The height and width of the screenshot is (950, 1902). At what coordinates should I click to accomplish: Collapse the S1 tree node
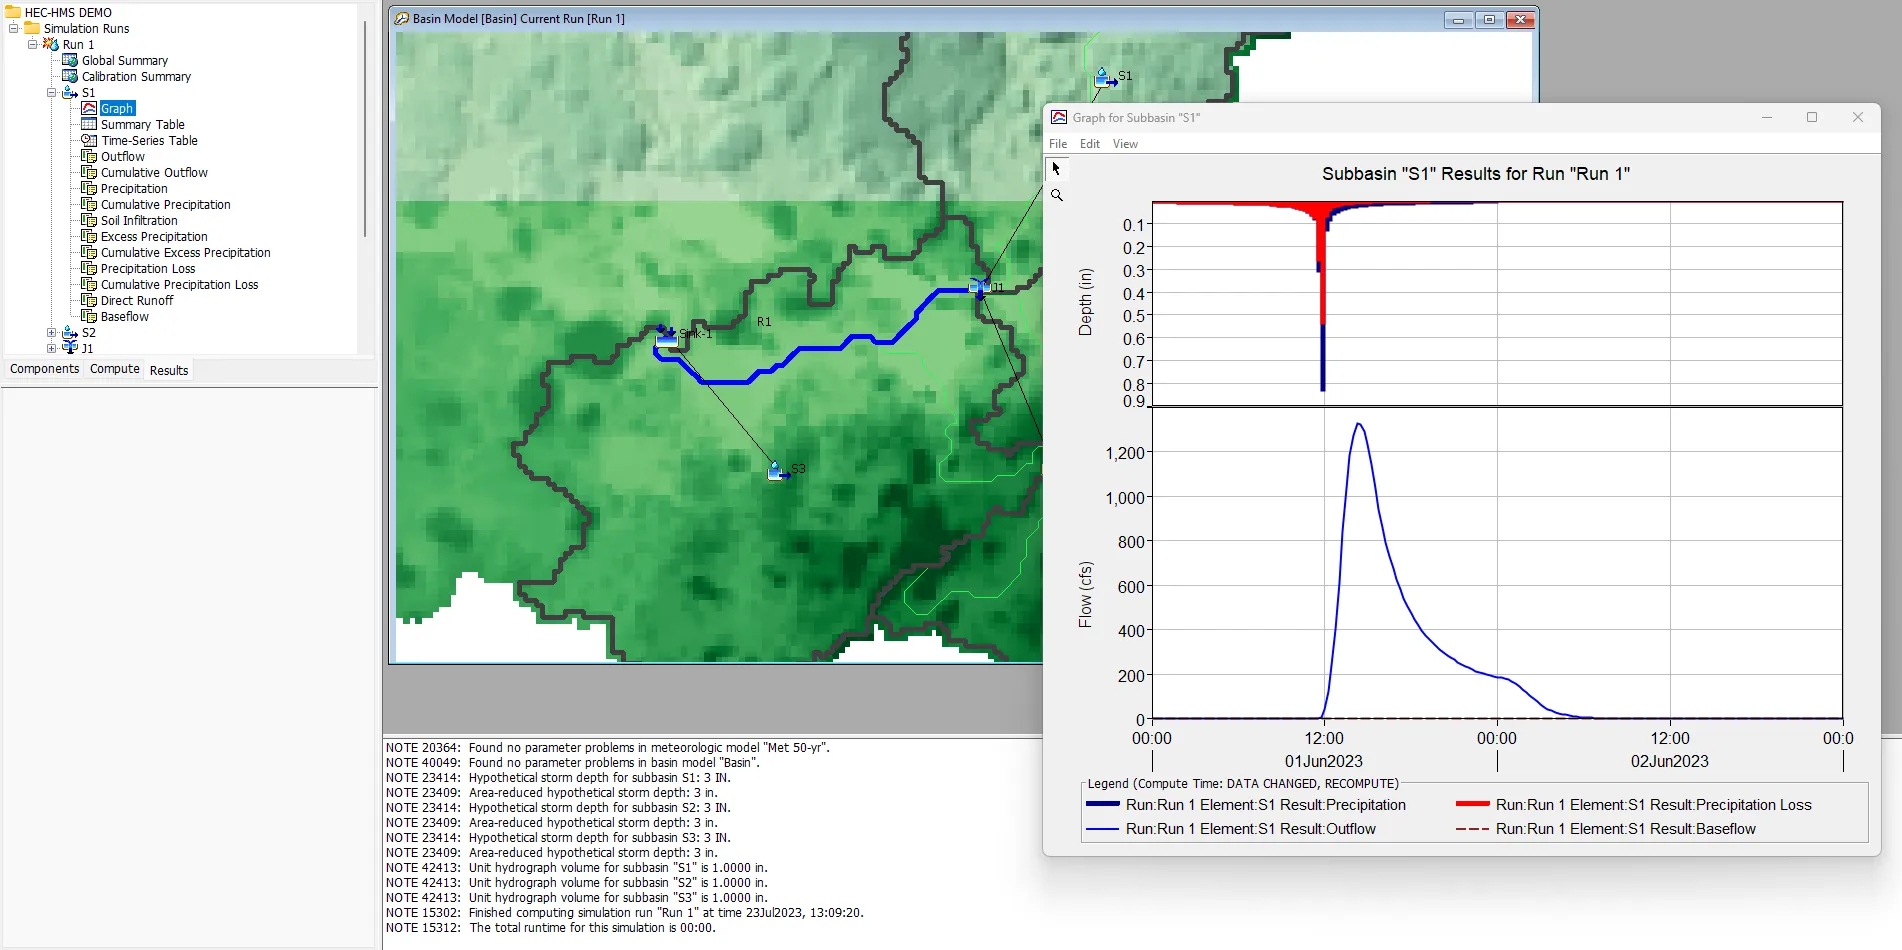(52, 92)
